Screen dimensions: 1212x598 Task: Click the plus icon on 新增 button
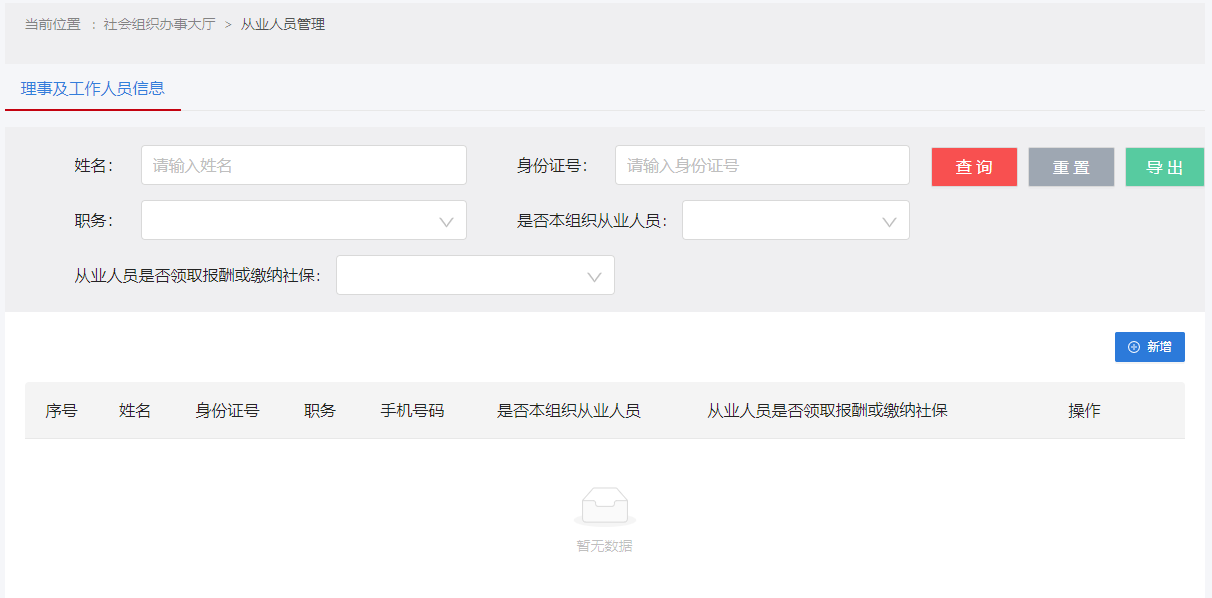[x=1133, y=347]
